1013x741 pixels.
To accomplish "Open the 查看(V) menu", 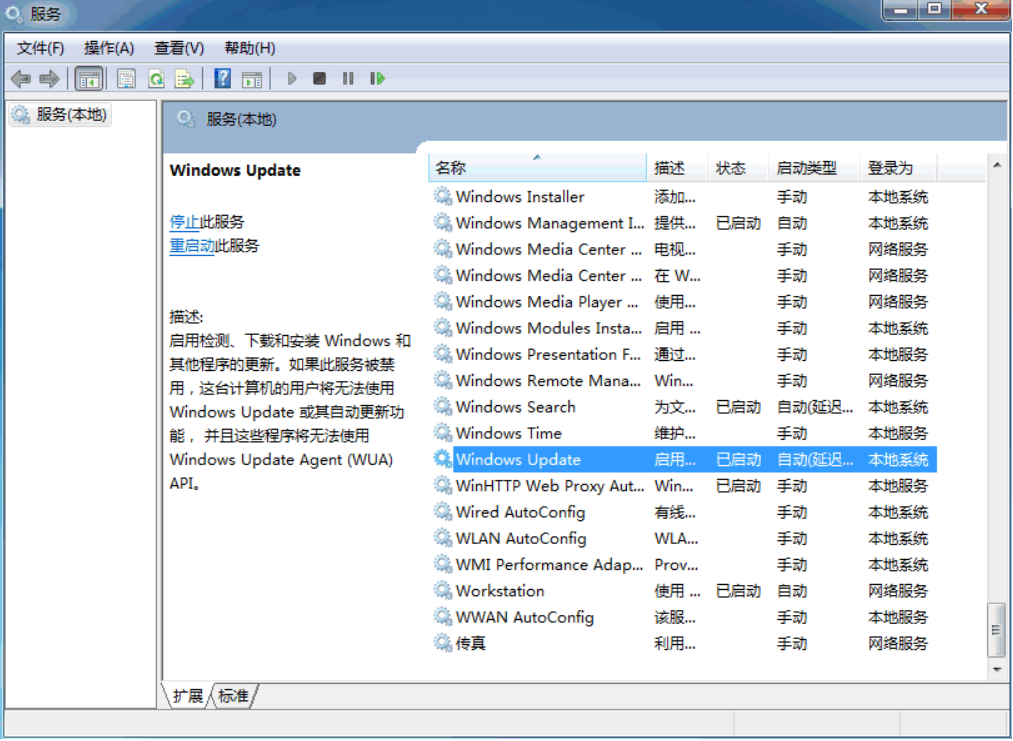I will 179,47.
